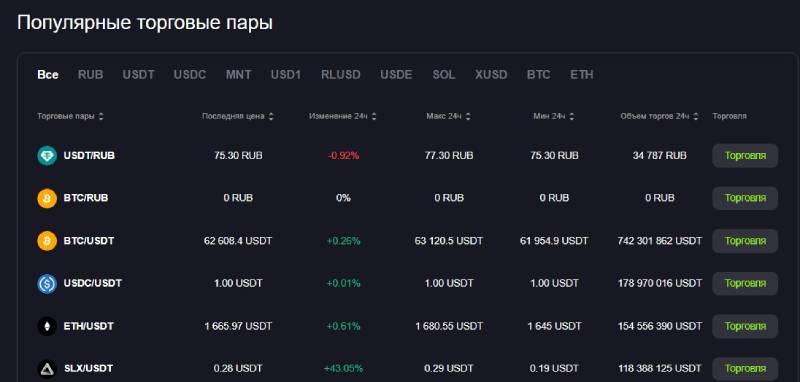Switch to the BTC tab

click(539, 75)
